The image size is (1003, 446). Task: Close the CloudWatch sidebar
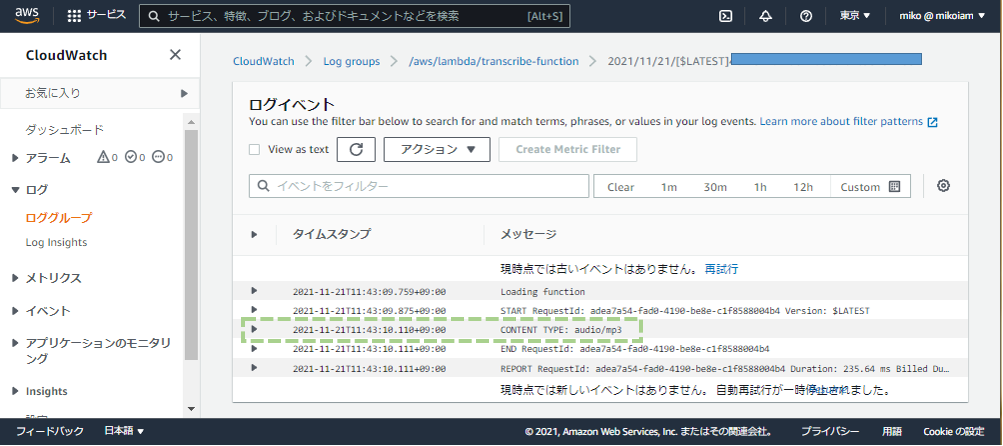click(x=175, y=55)
